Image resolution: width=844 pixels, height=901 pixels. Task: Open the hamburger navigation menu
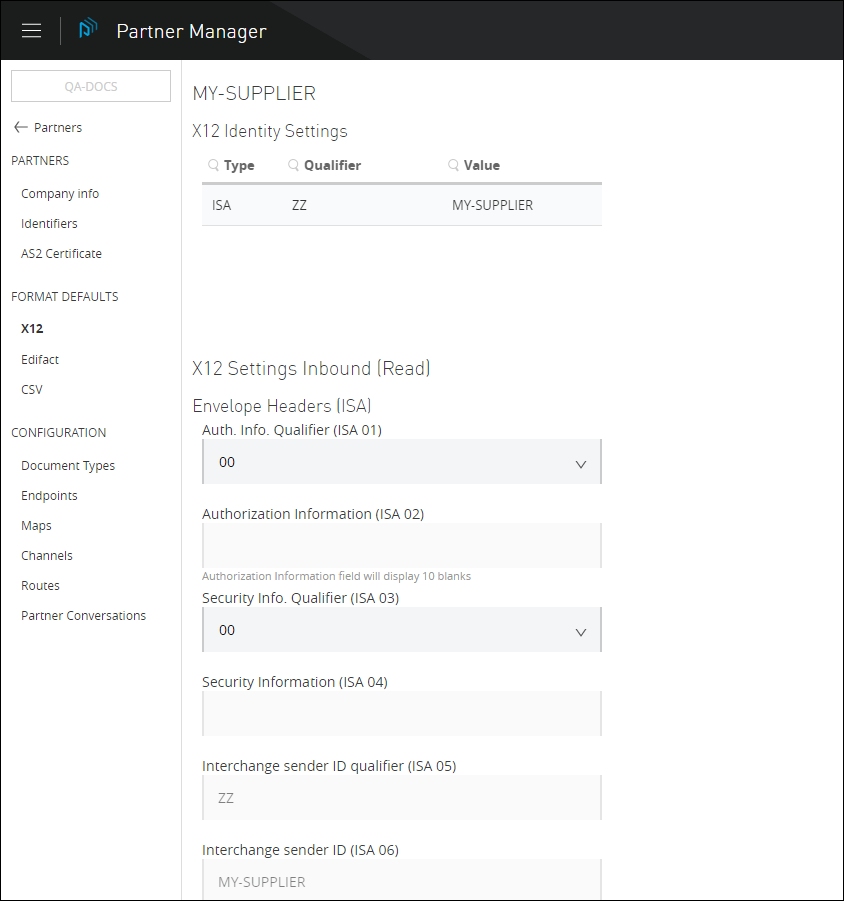point(31,30)
